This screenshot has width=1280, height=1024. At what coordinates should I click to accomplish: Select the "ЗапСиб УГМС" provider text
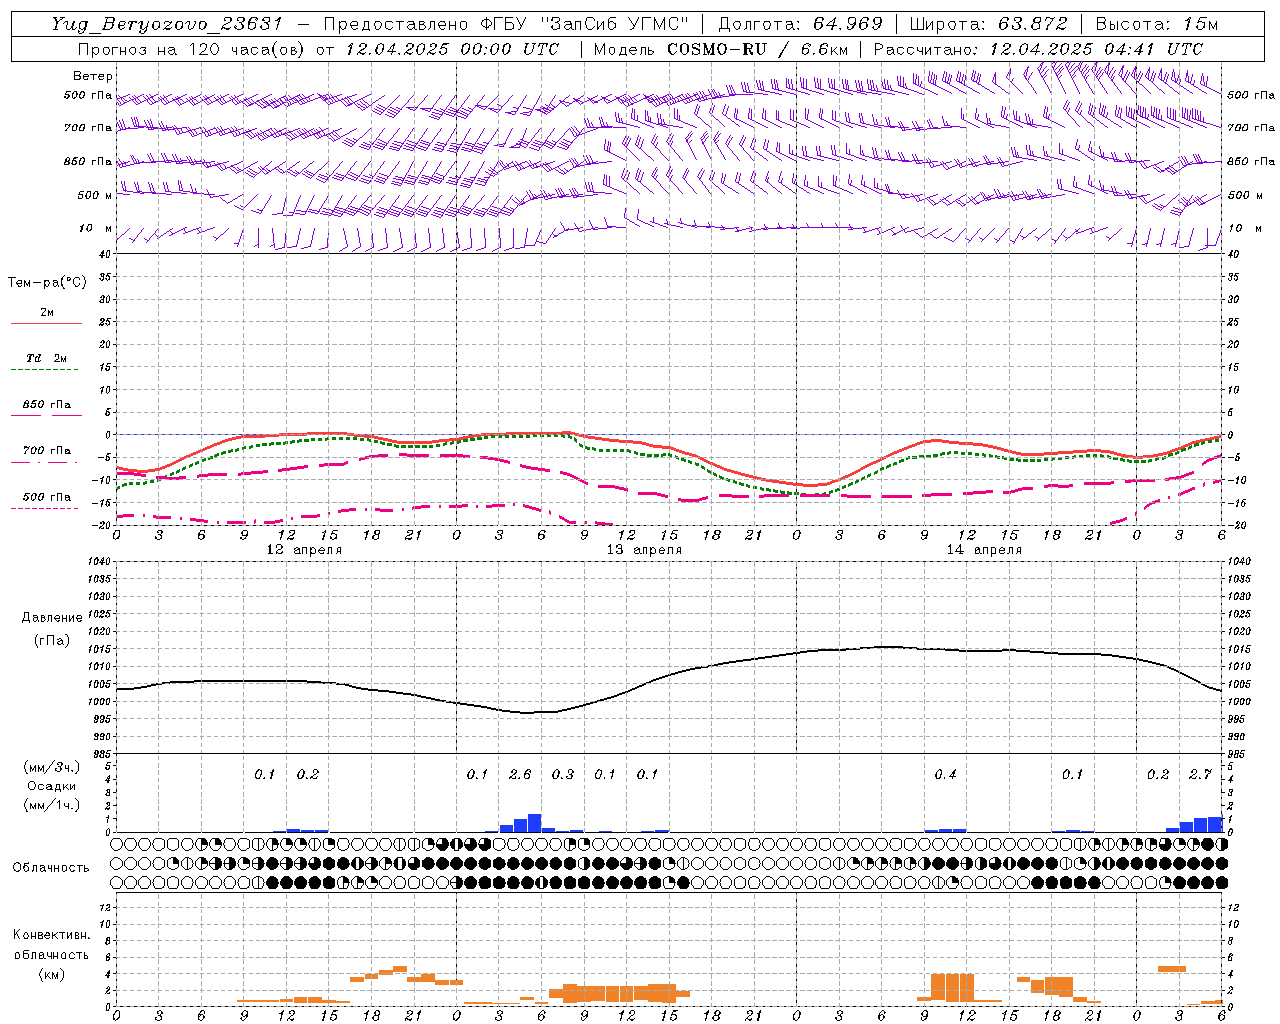[x=612, y=24]
